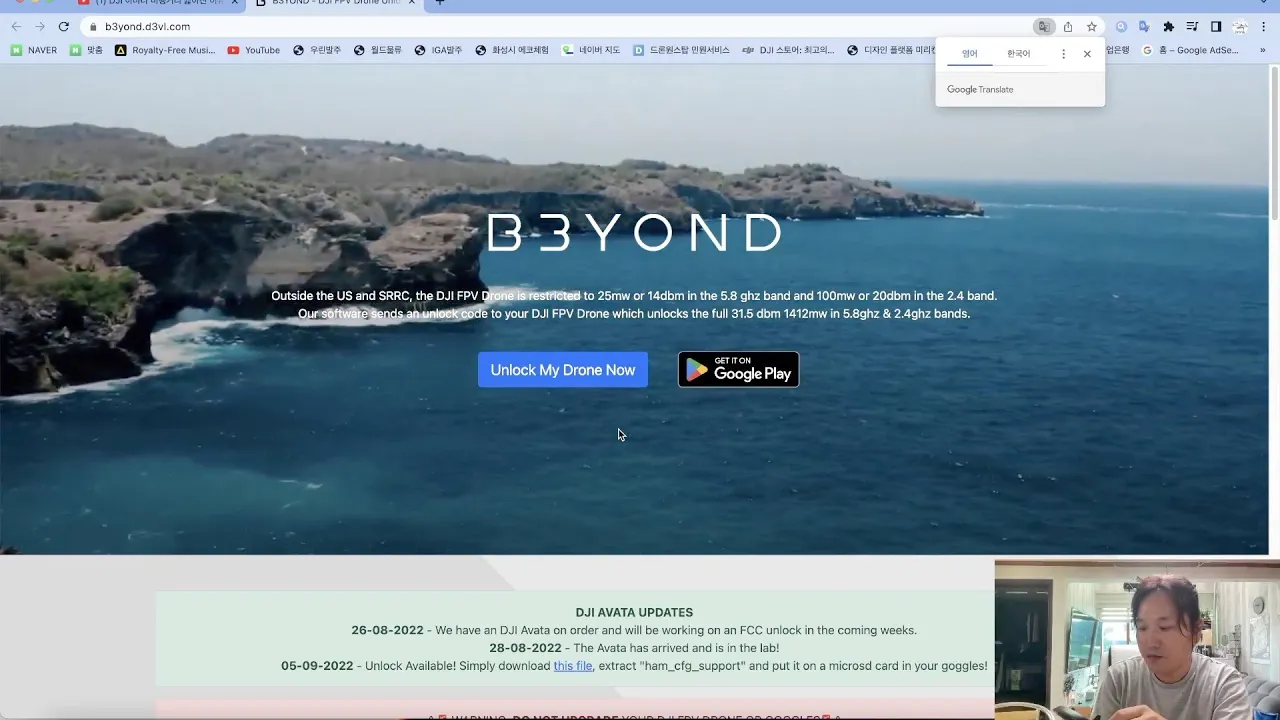Open the 월드물류 bookmark
Image resolution: width=1280 pixels, height=720 pixels.
[x=377, y=50]
